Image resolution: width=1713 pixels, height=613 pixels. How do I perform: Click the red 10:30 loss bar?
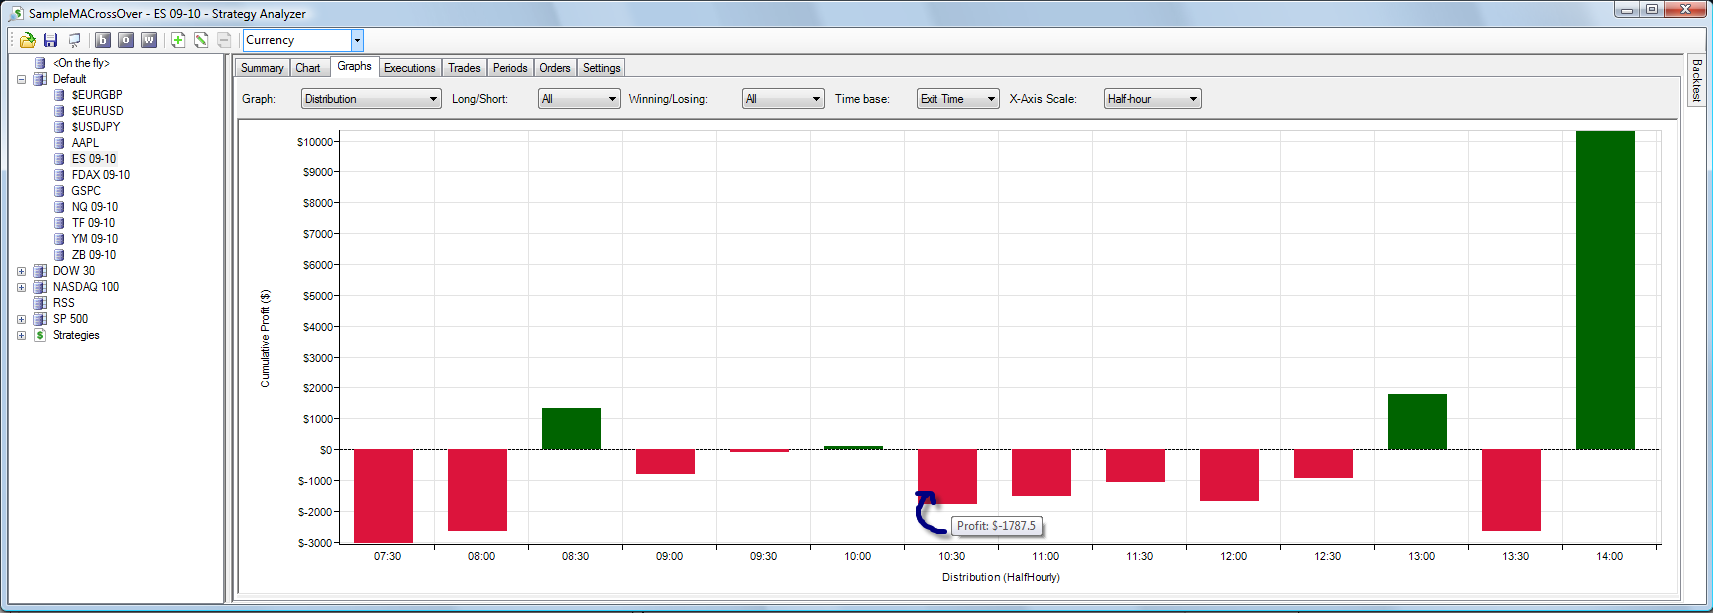(947, 477)
